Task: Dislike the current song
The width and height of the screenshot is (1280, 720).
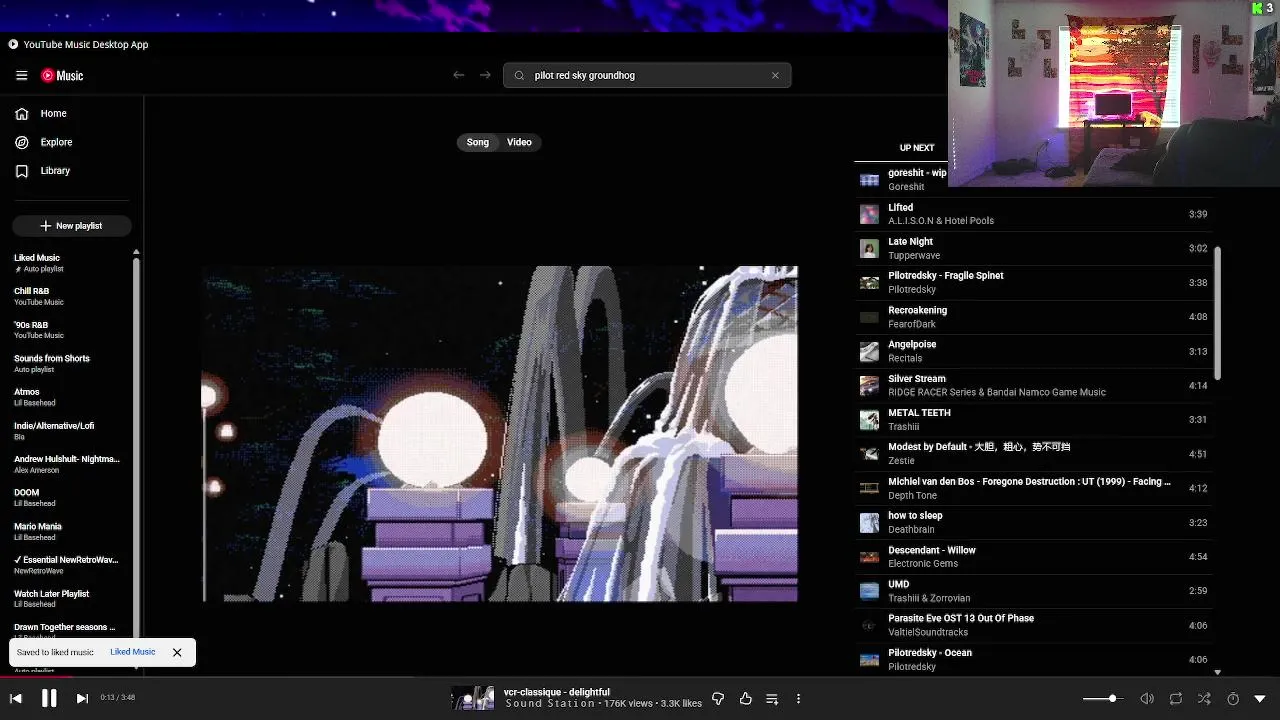Action: coord(717,699)
